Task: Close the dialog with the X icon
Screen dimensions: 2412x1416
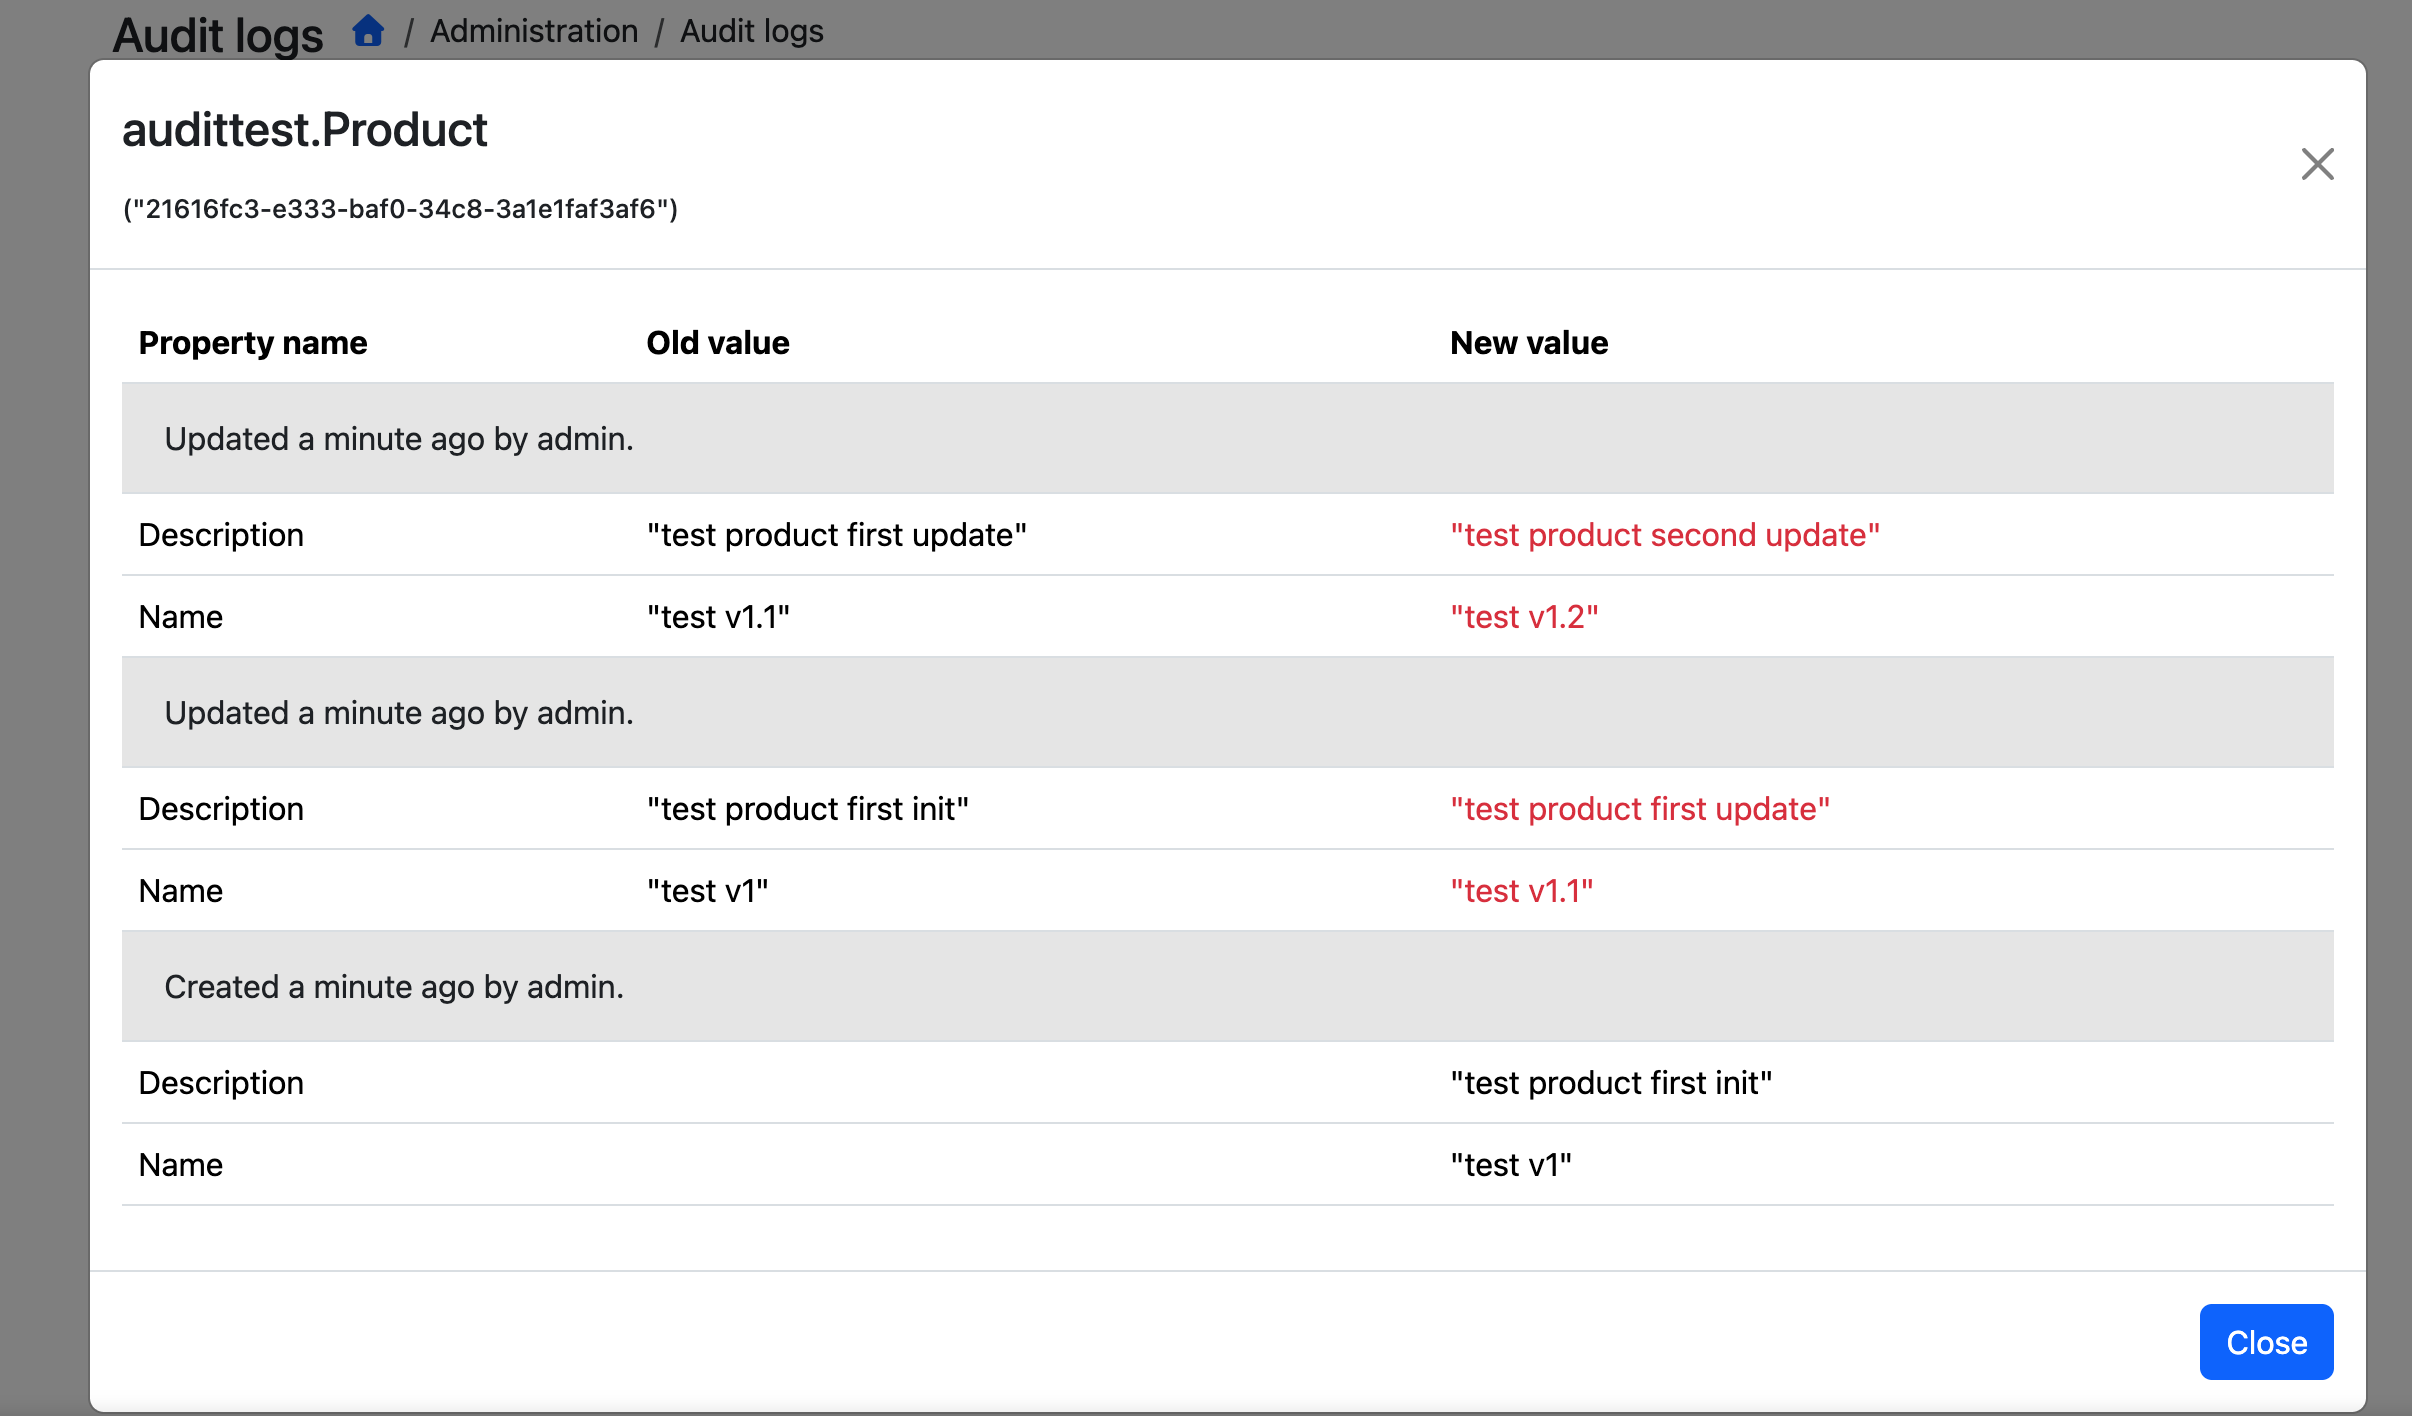Action: pyautogui.click(x=2317, y=164)
